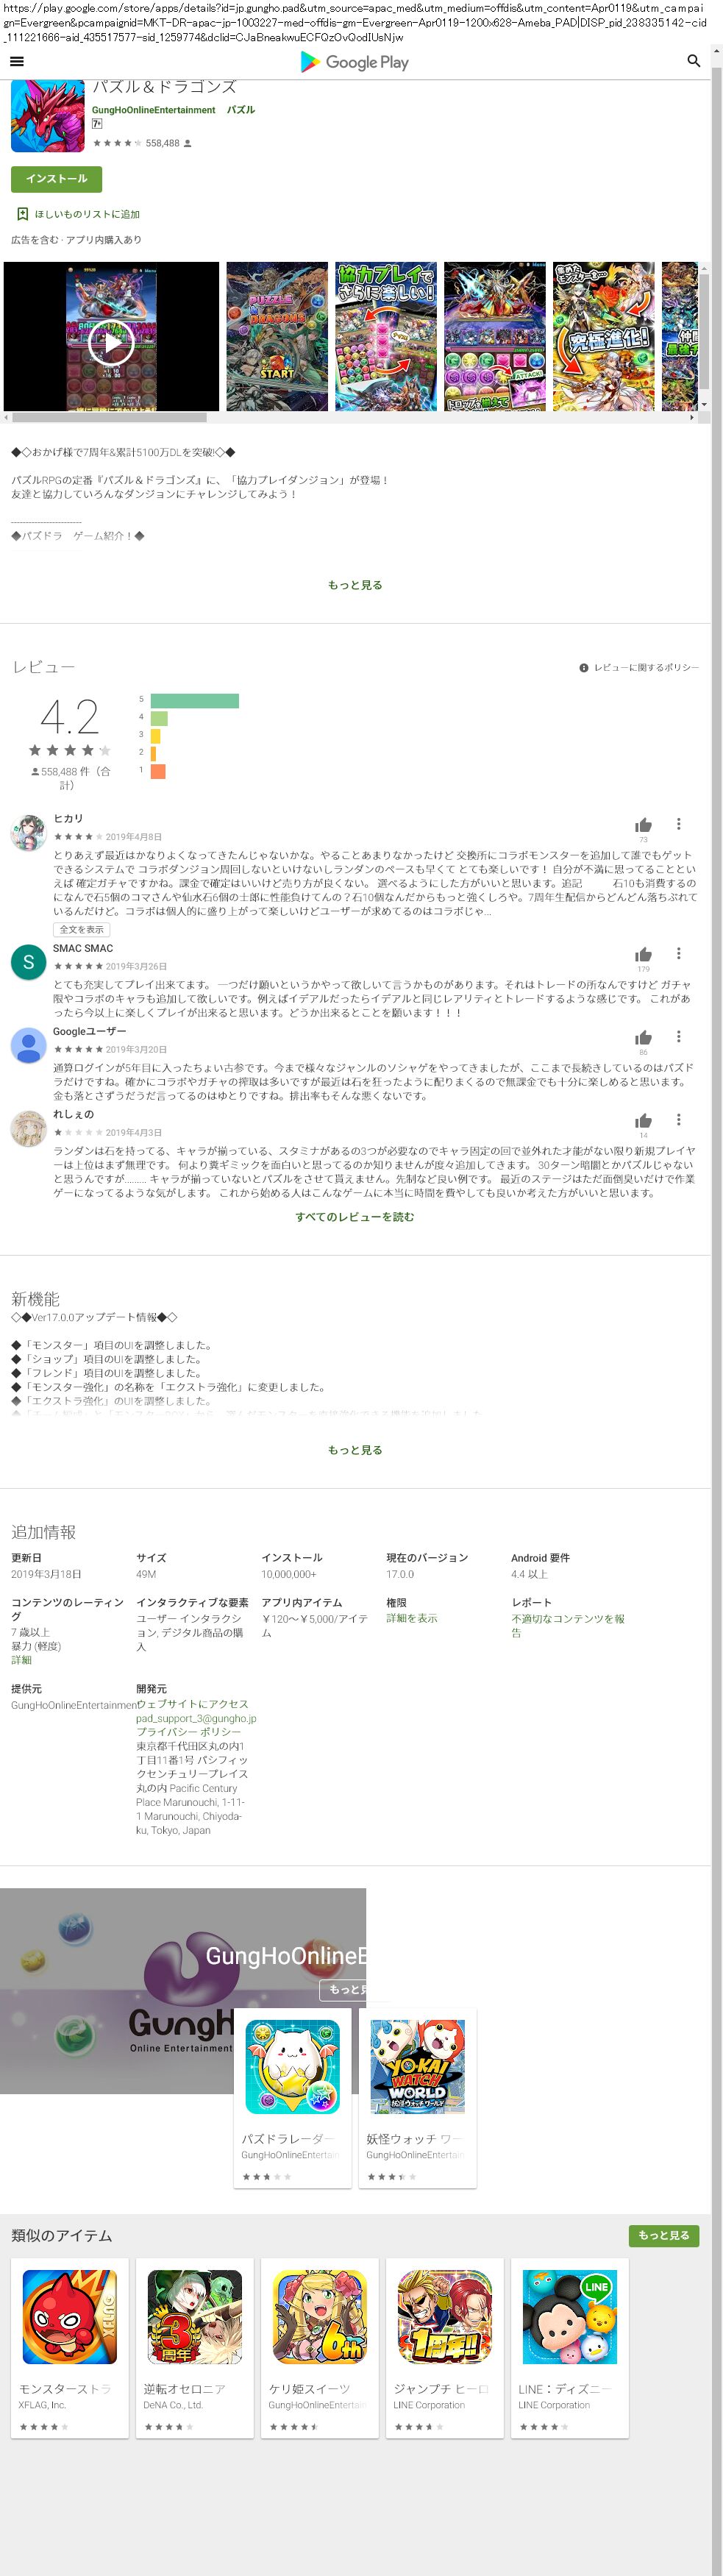The image size is (723, 2576).
Task: Click the green インストール button
Action: pyautogui.click(x=56, y=179)
